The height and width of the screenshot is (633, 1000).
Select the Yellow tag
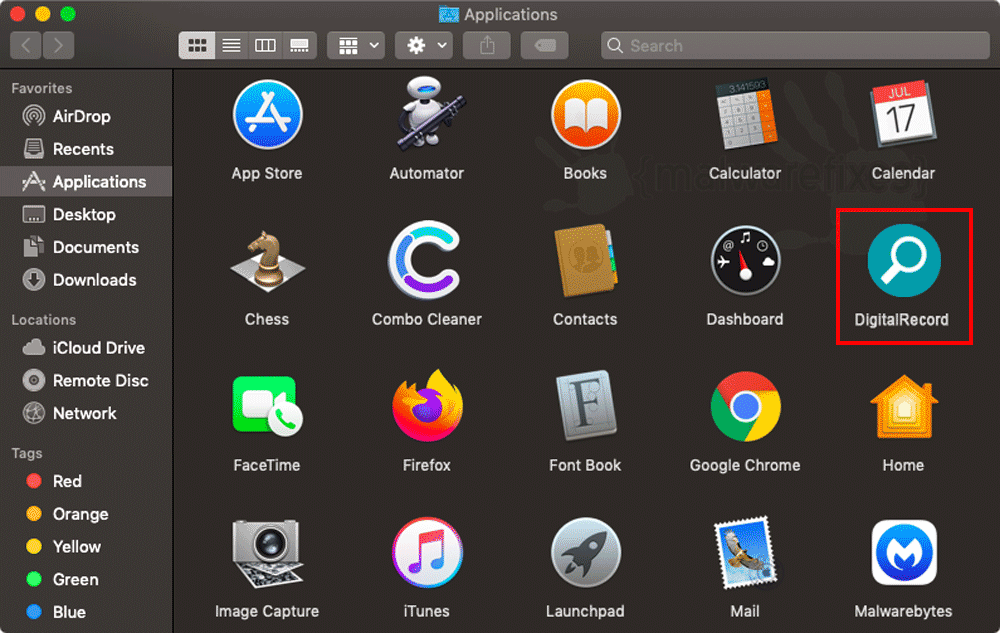tap(86, 547)
